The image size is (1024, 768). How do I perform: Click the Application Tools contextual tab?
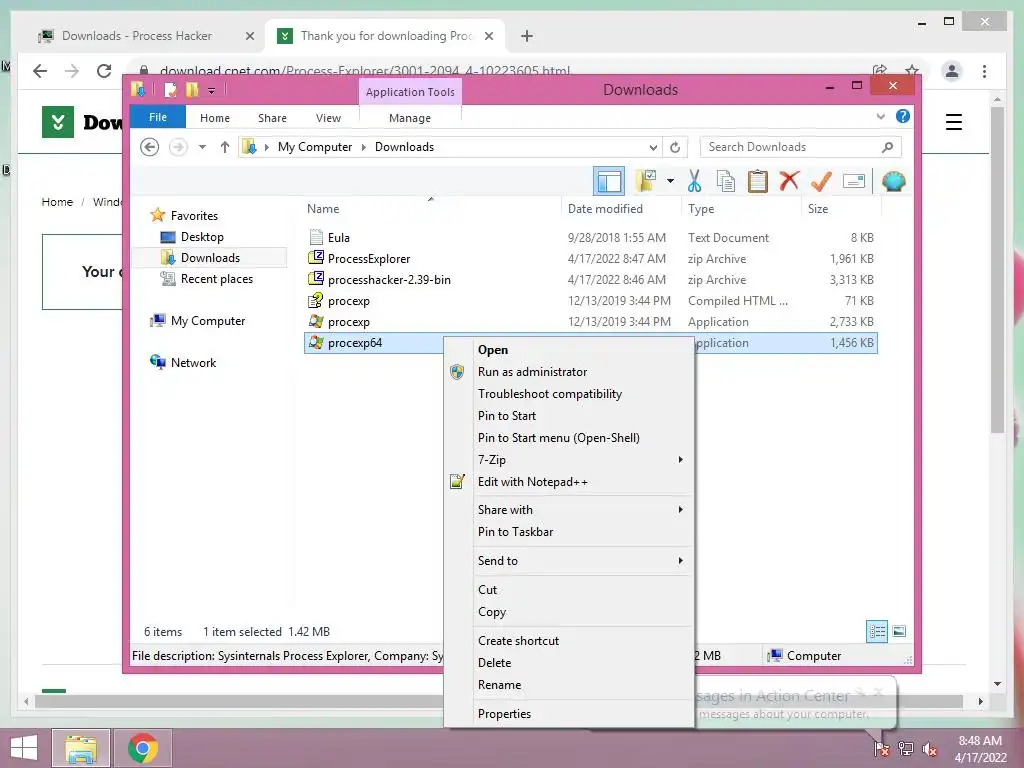[x=410, y=92]
